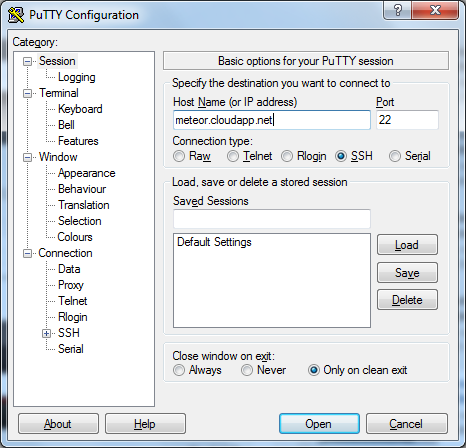Open Serial settings in category tree
The width and height of the screenshot is (466, 448).
click(71, 349)
